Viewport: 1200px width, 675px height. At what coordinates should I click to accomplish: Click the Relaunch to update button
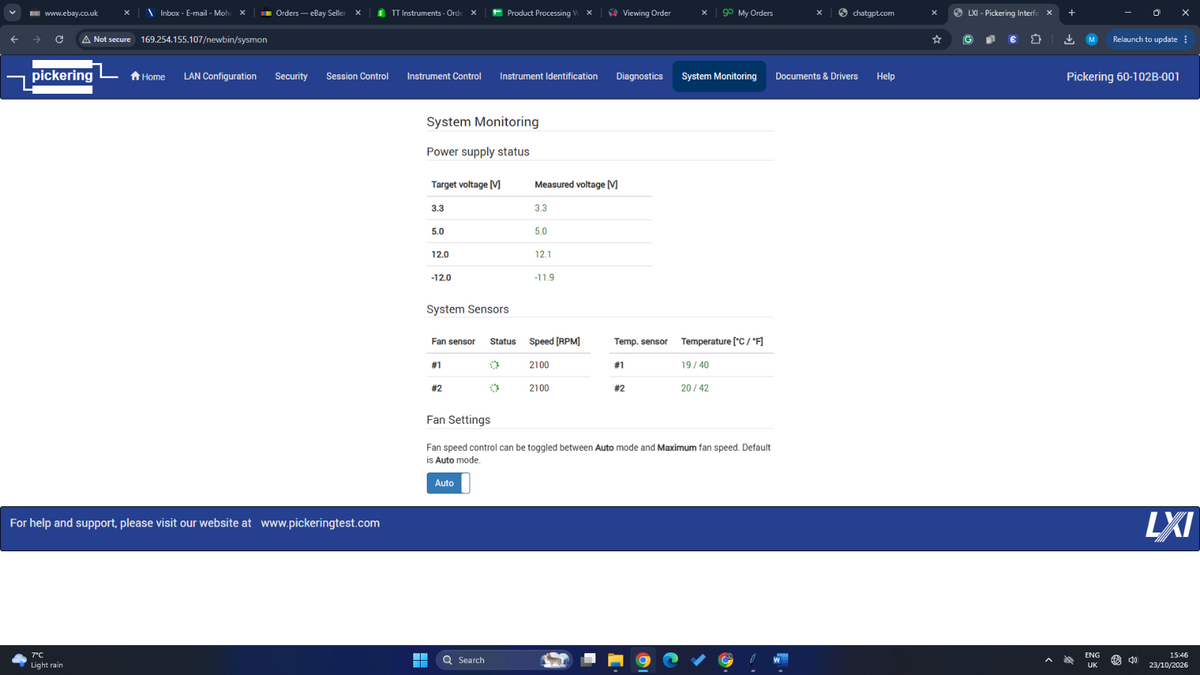(x=1144, y=39)
